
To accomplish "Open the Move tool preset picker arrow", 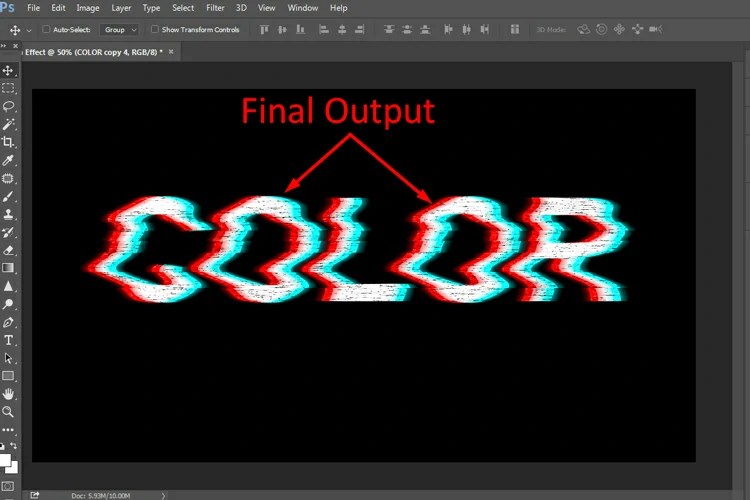I will [x=29, y=30].
